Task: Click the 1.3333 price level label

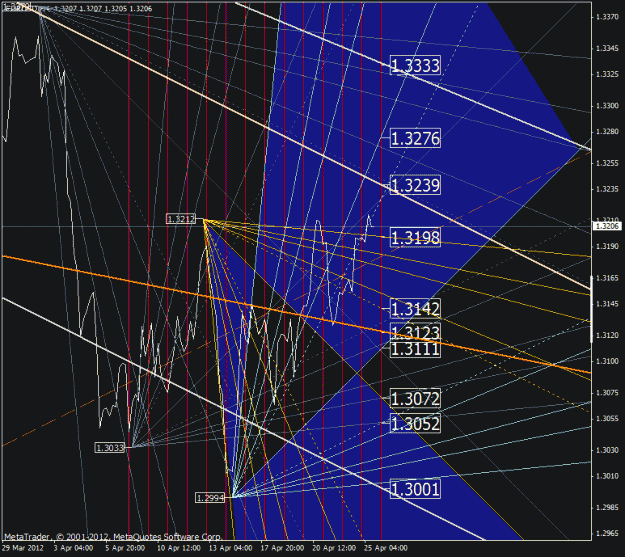Action: 415,65
